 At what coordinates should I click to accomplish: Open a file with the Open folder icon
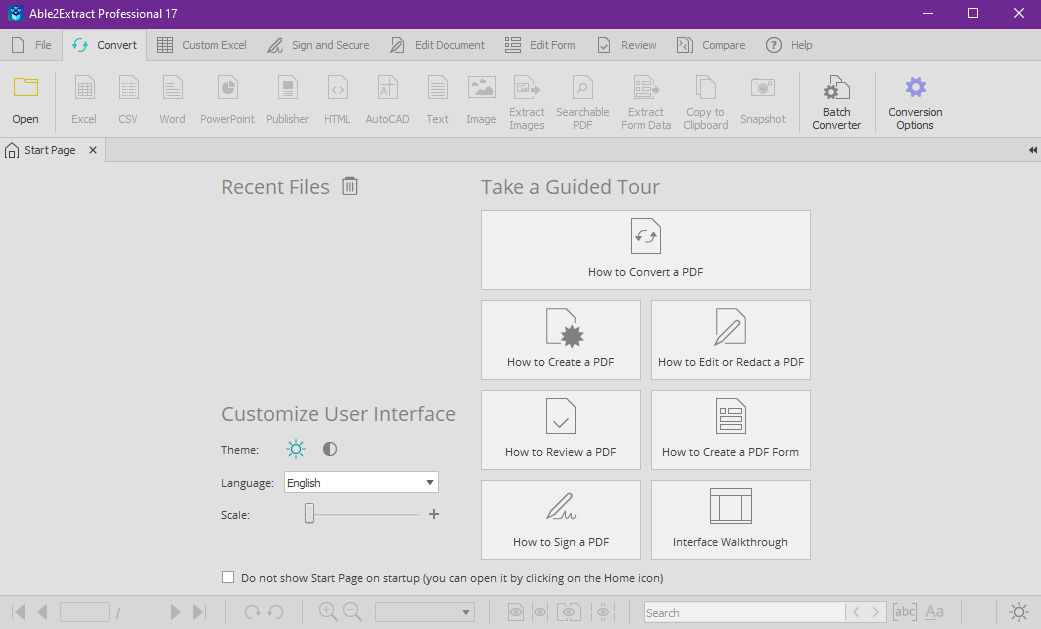coord(25,100)
